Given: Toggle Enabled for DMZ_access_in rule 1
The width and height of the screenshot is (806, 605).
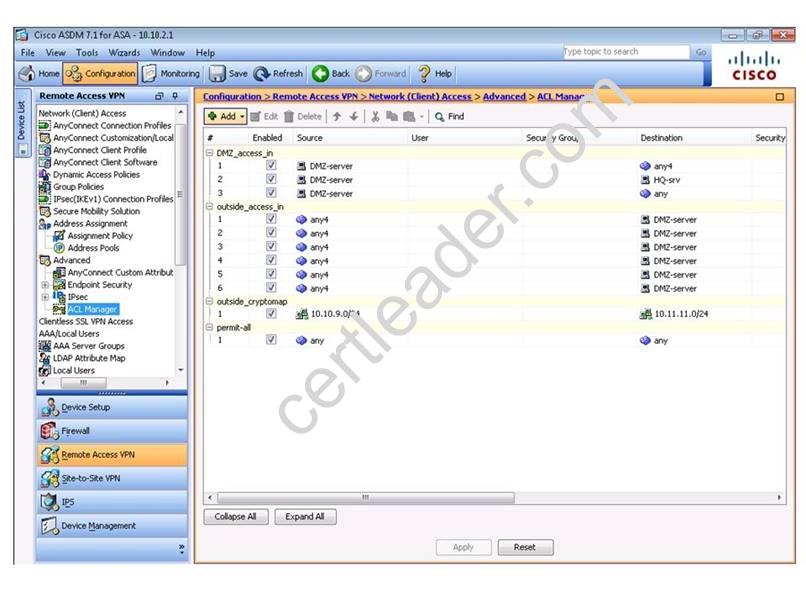Looking at the screenshot, I should point(271,166).
